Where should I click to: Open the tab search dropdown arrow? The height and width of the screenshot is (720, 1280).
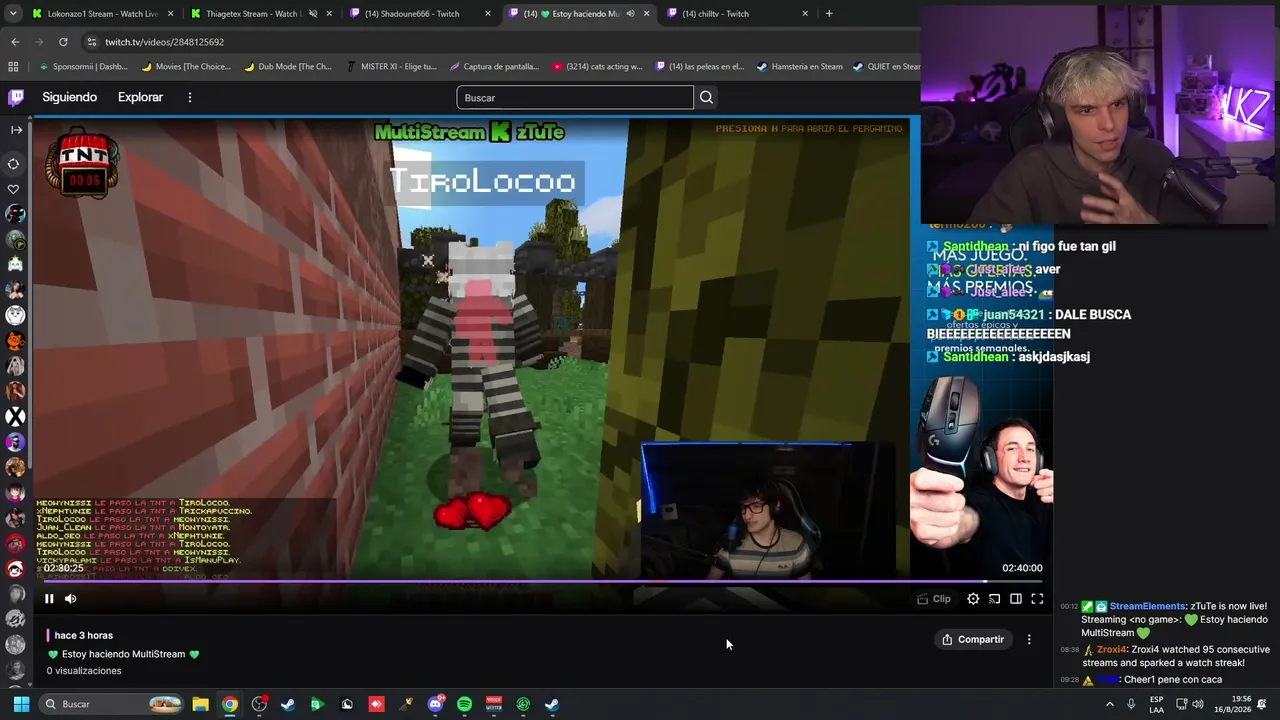pos(12,14)
